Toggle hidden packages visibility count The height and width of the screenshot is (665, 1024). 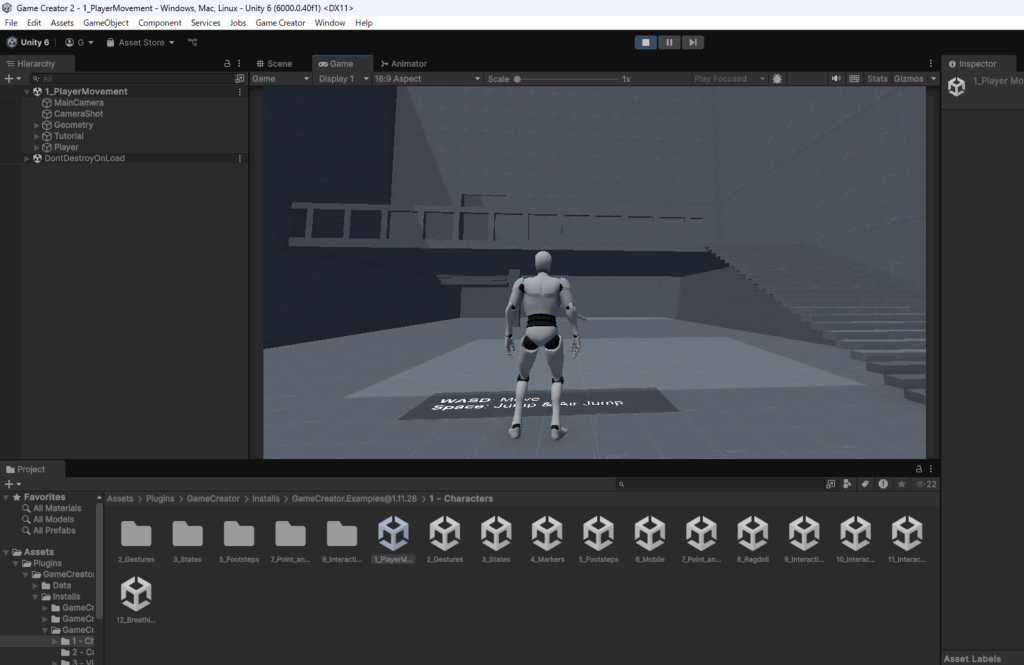coord(926,485)
